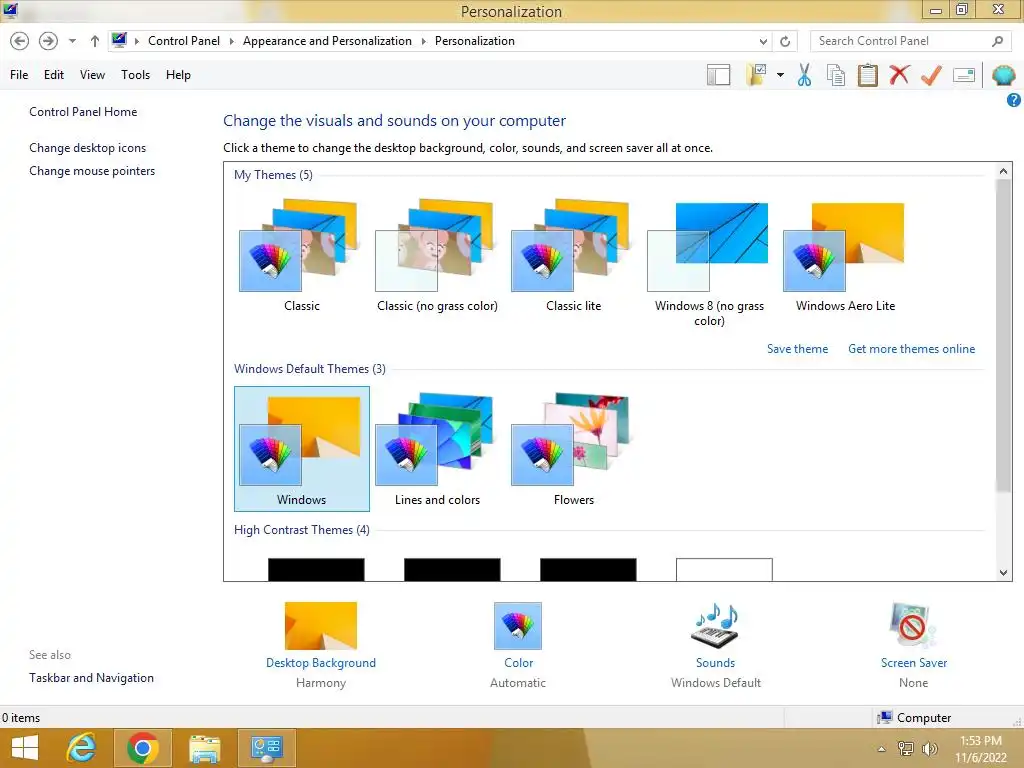Open the Help menu
Screen dimensions: 1024x768
pyautogui.click(x=178, y=75)
